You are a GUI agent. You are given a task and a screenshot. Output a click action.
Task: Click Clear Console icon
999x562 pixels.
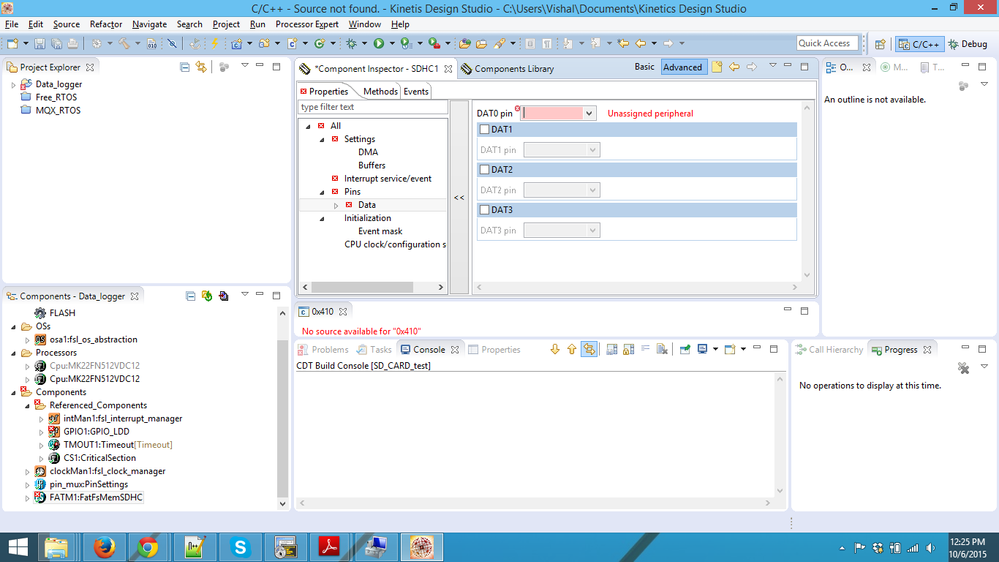tap(662, 349)
